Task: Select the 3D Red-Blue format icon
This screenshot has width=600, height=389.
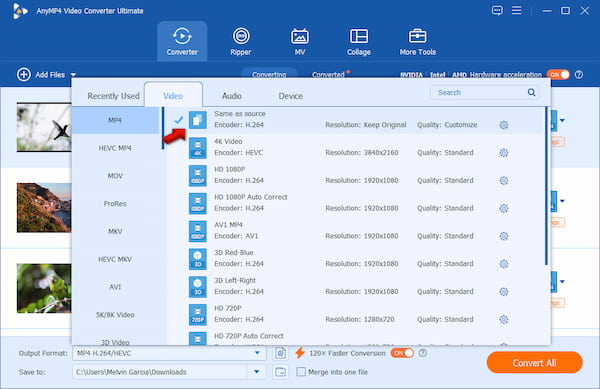Action: tap(197, 259)
